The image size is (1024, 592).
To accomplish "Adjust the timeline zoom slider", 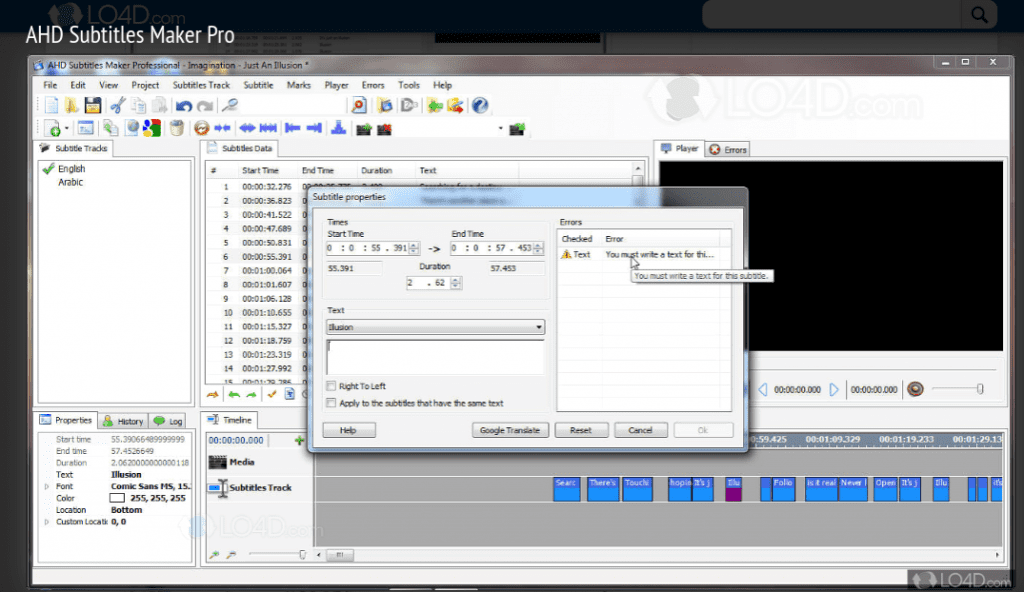I will pyautogui.click(x=302, y=555).
